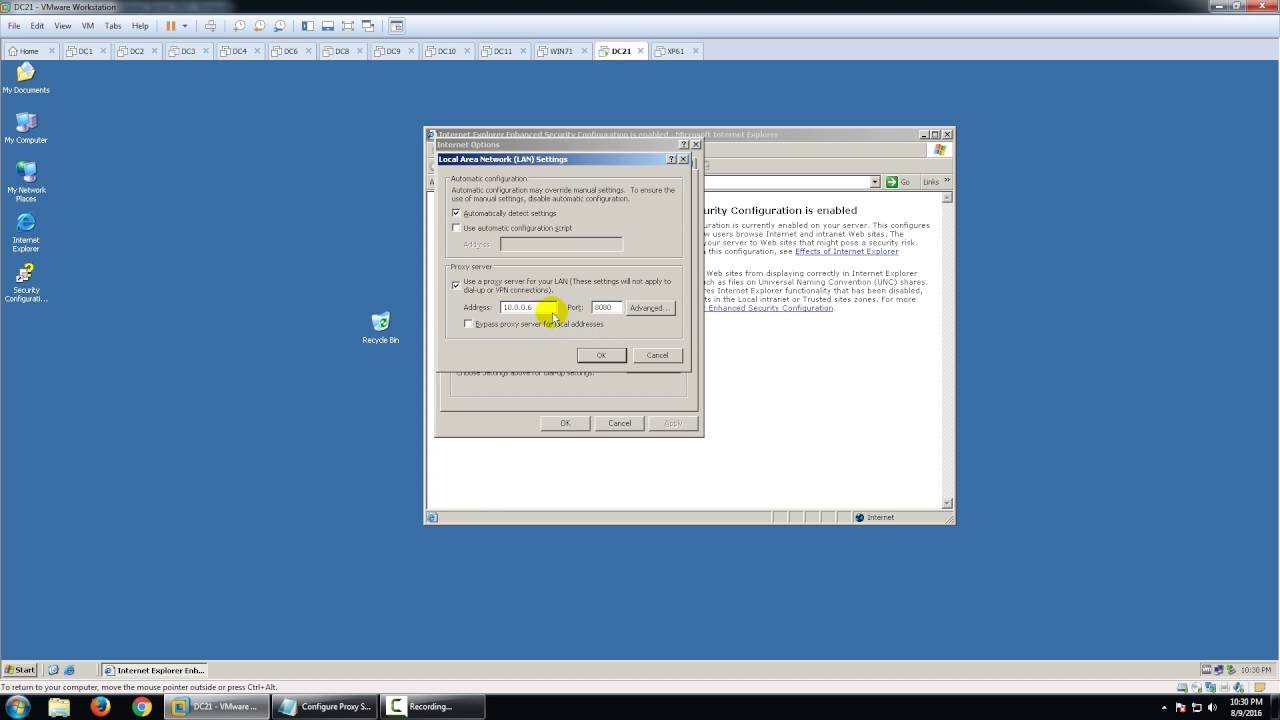Click the proxy Port field

[x=606, y=307]
